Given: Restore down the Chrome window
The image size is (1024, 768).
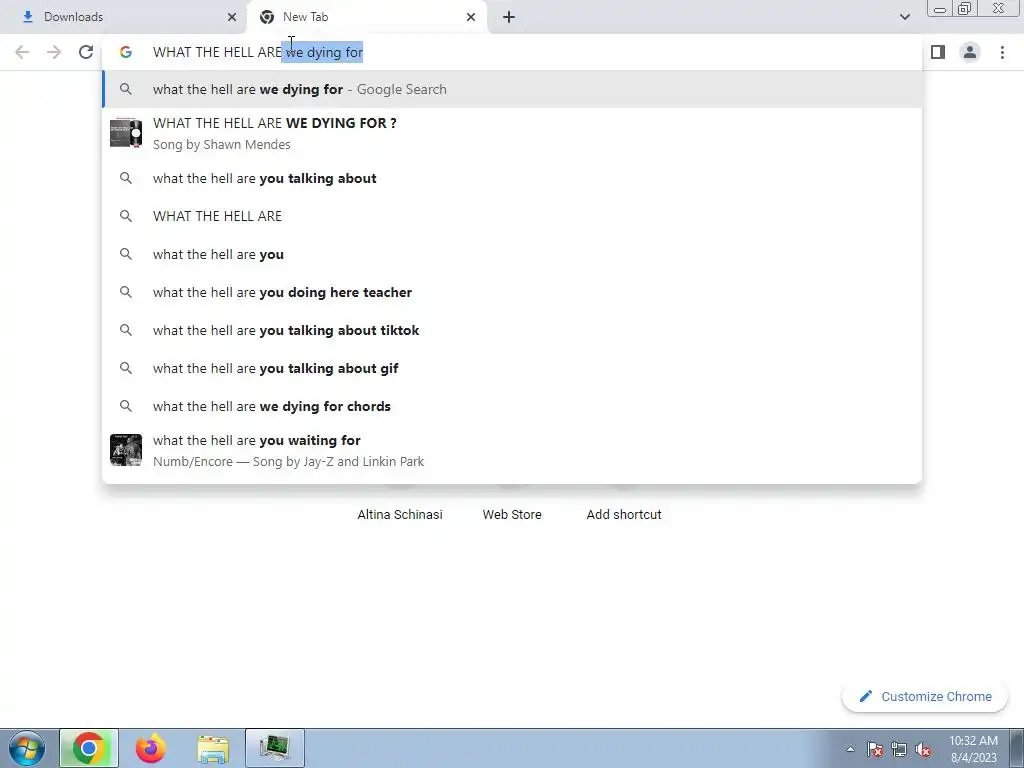Looking at the screenshot, I should point(965,8).
